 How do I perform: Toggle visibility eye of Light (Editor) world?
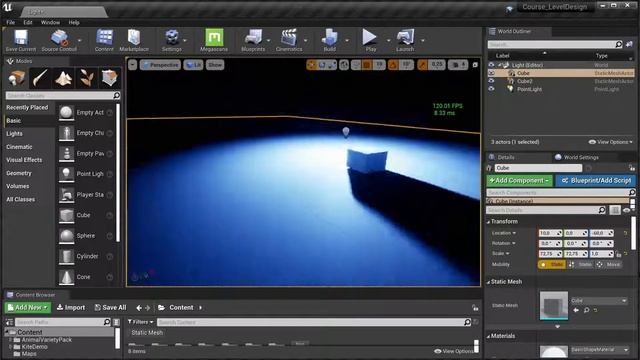[491, 65]
